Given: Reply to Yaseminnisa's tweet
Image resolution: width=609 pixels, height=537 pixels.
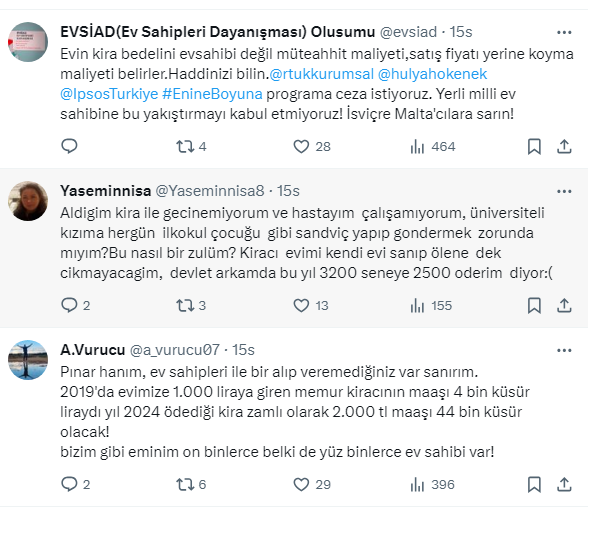Looking at the screenshot, I should [x=69, y=306].
